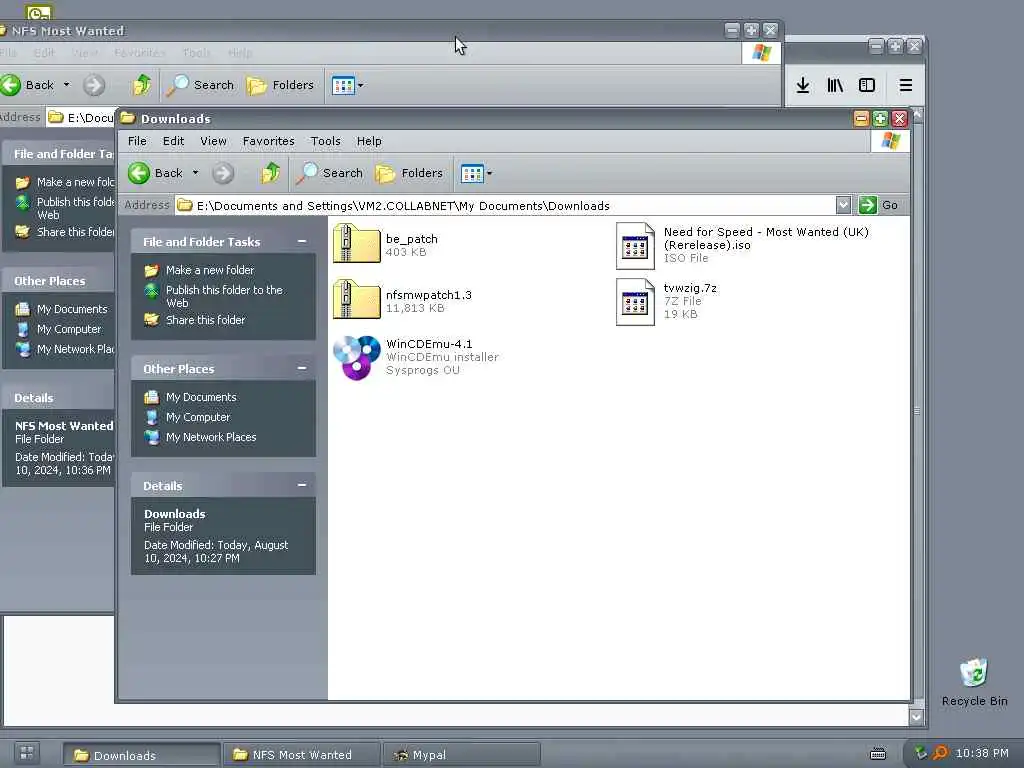Switch to Mypal taskbar button

click(x=461, y=755)
